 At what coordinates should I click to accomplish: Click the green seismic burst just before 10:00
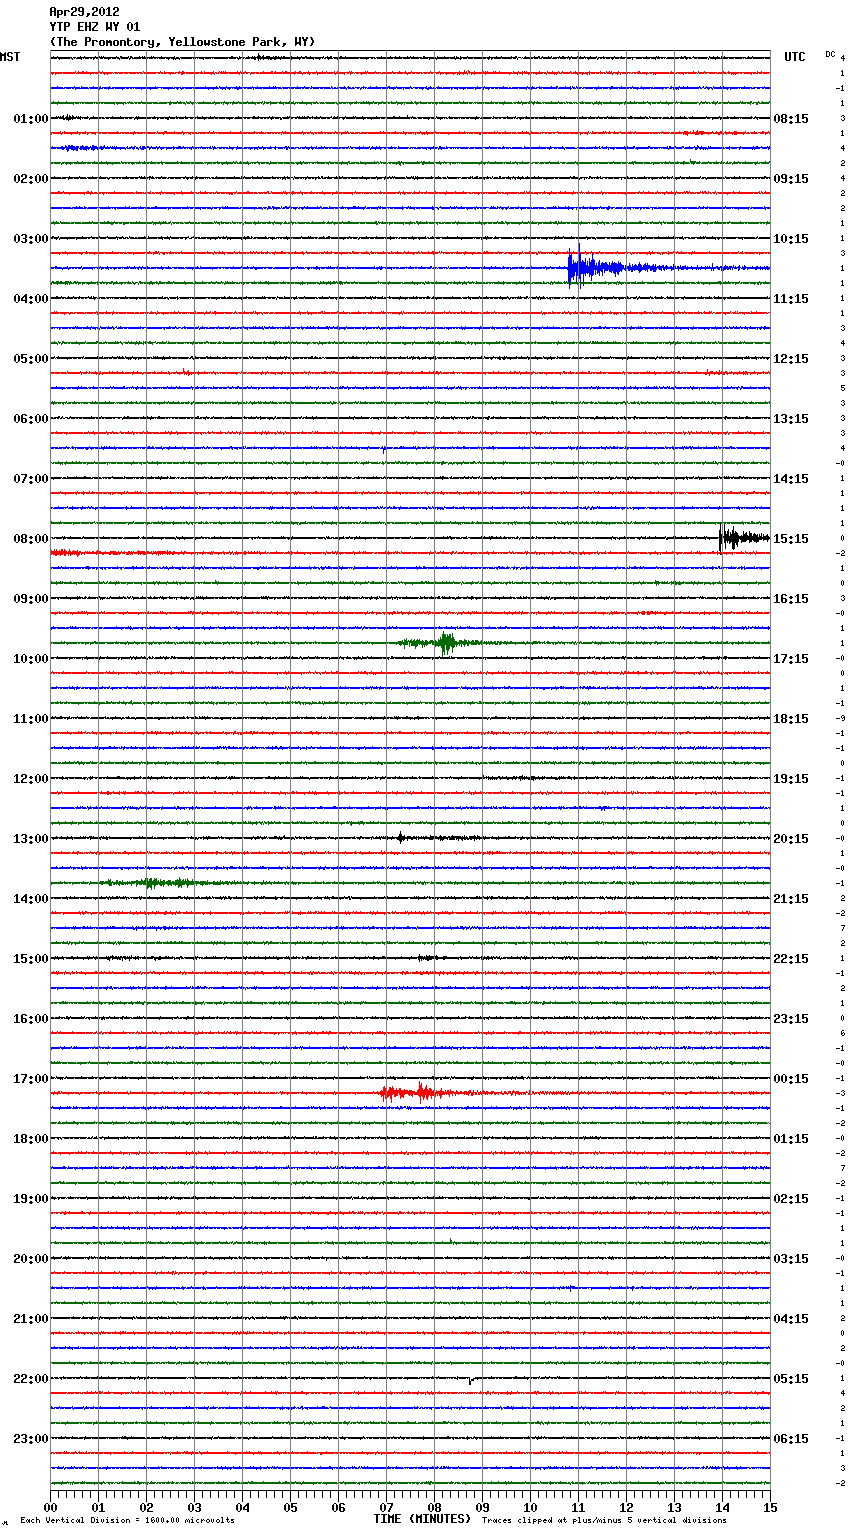441,643
